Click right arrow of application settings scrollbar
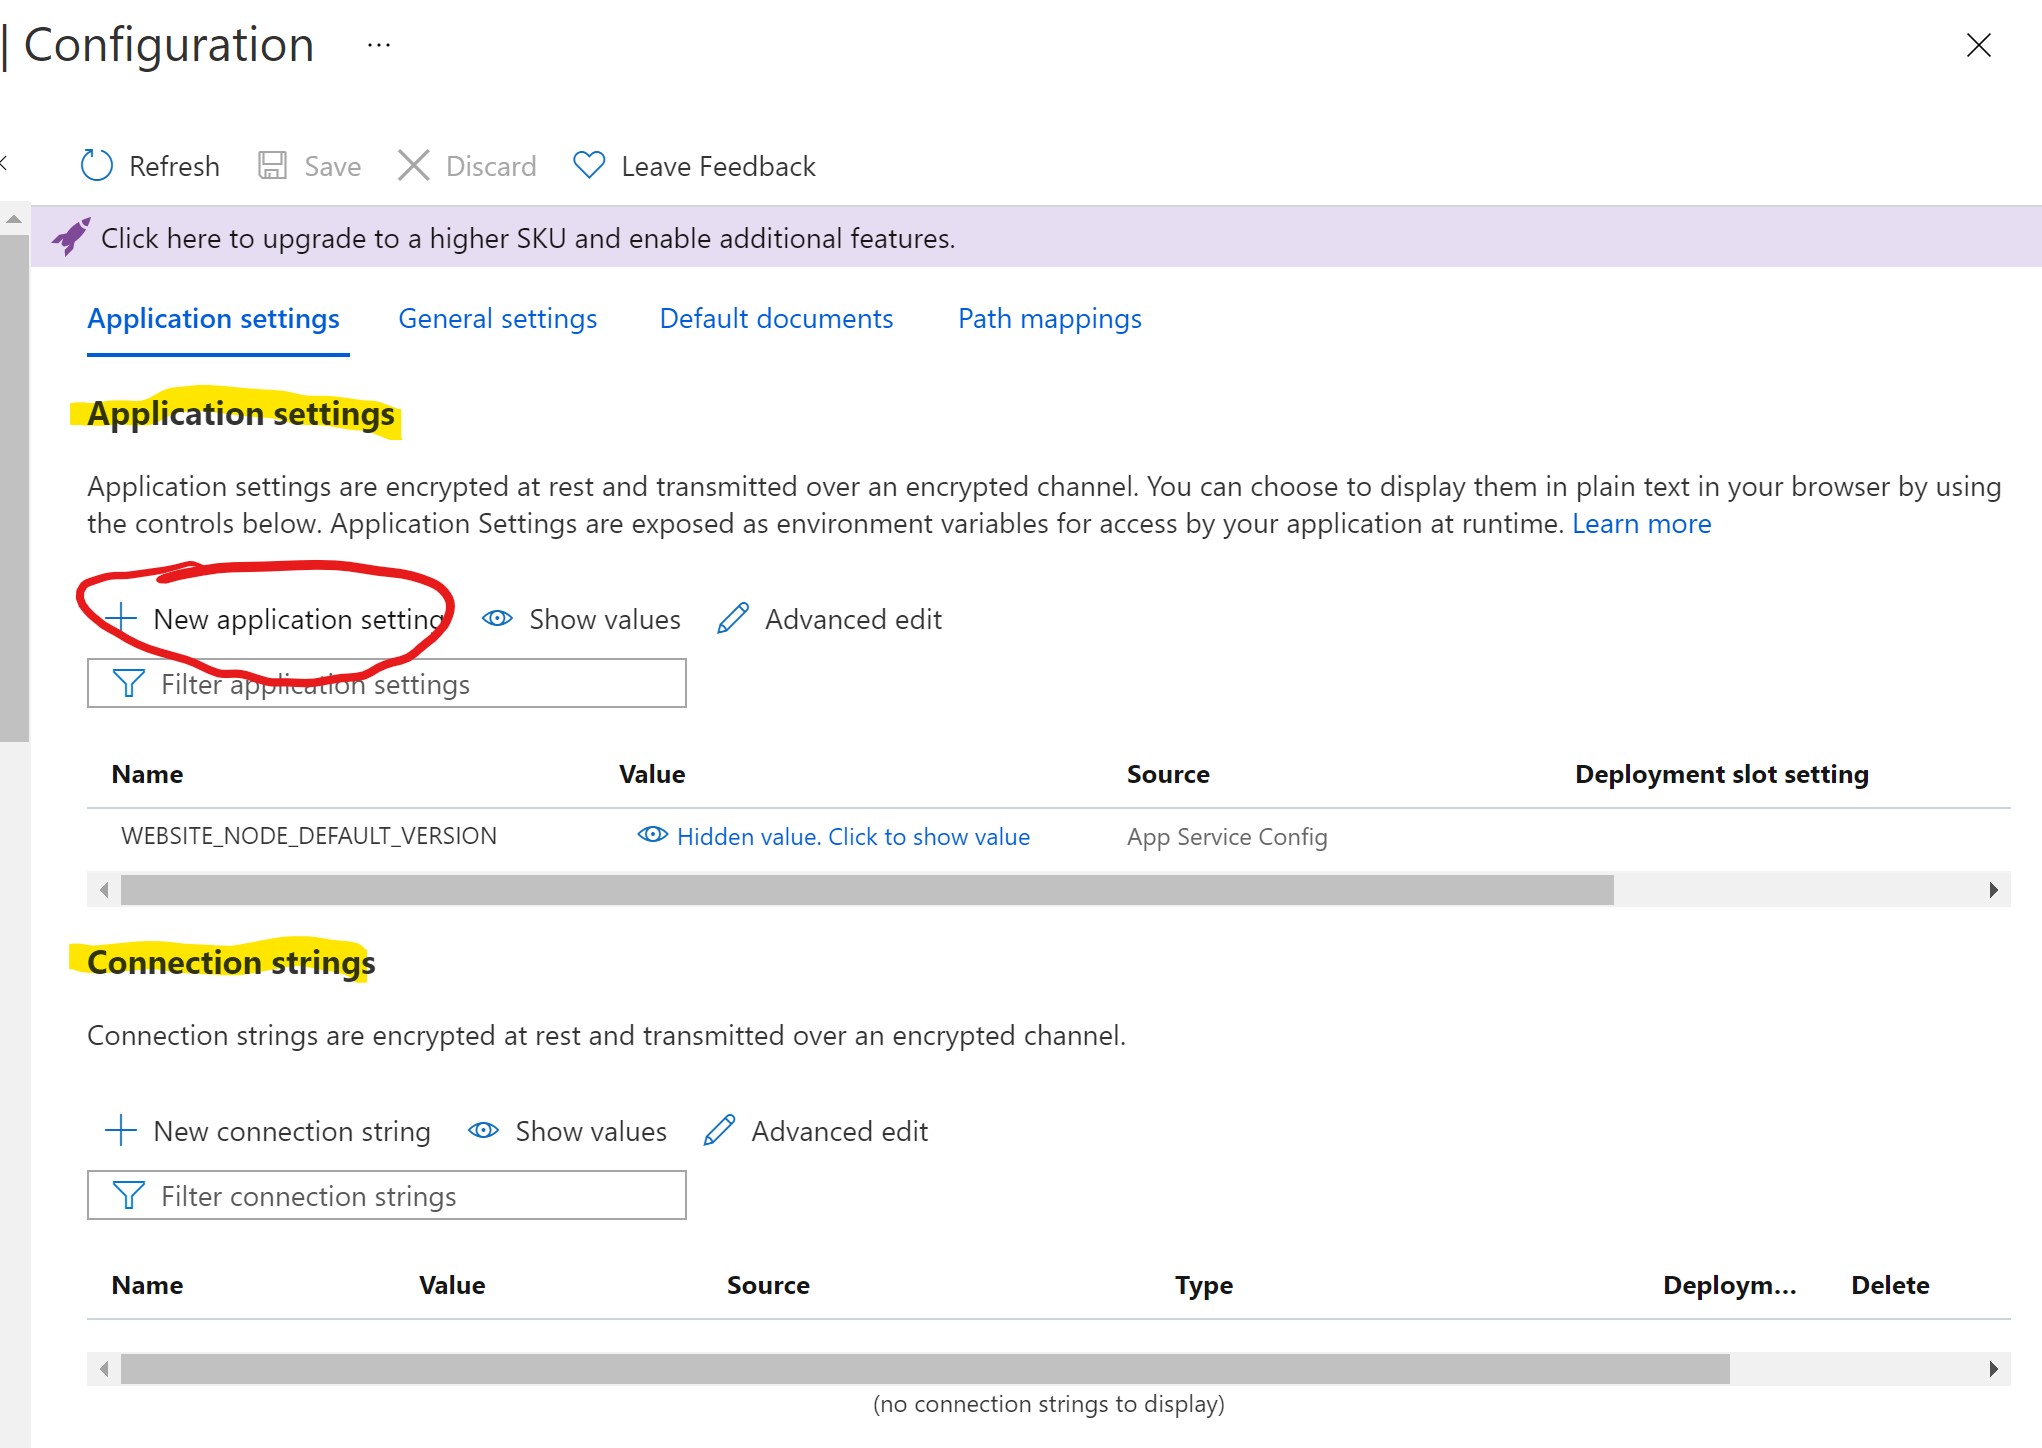 tap(1993, 890)
